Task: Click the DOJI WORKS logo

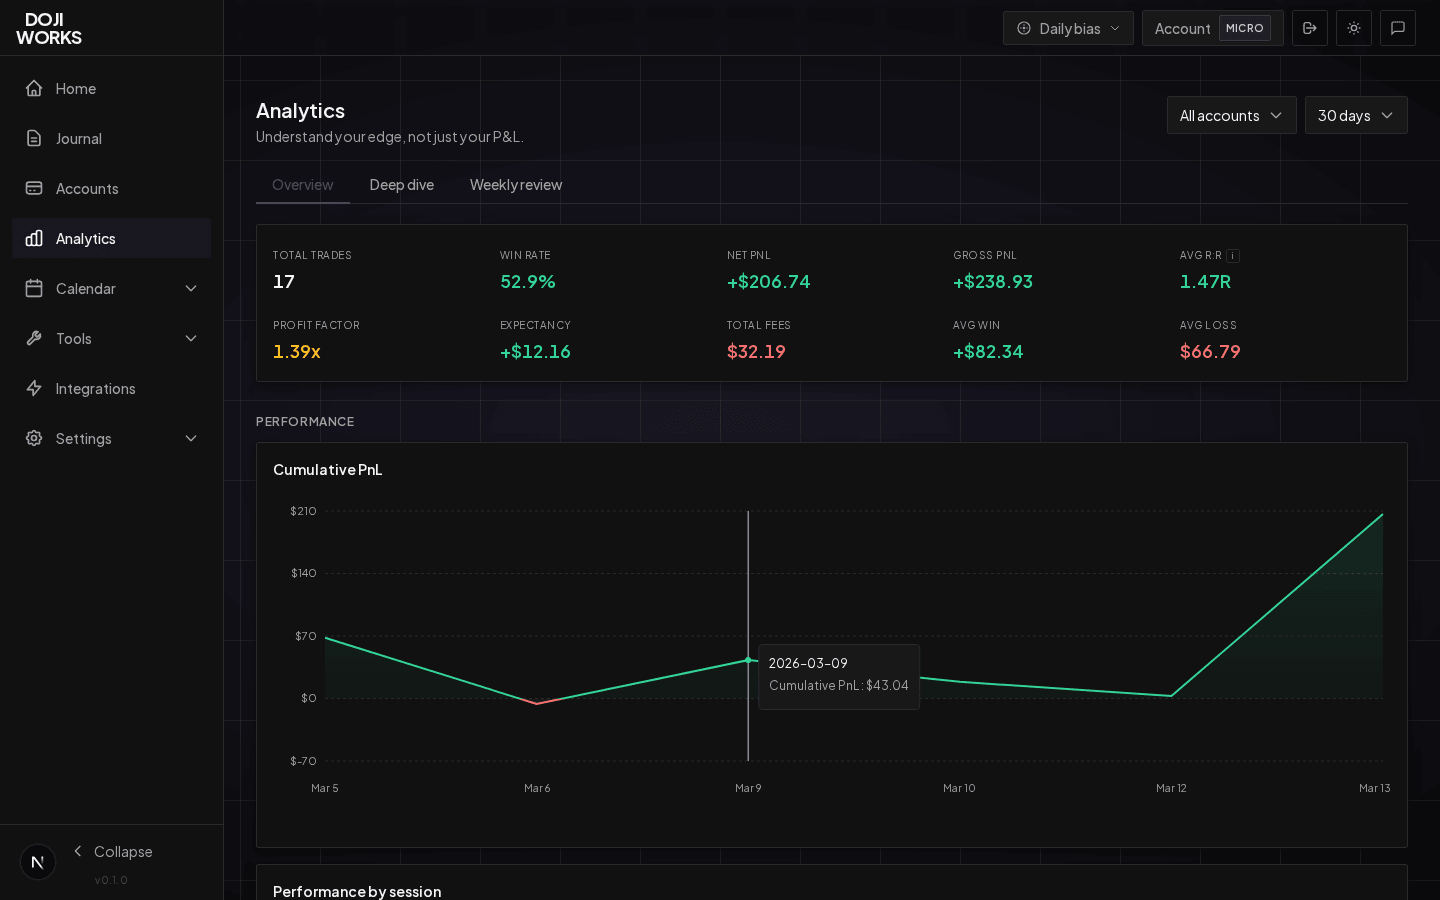Action: point(48,28)
